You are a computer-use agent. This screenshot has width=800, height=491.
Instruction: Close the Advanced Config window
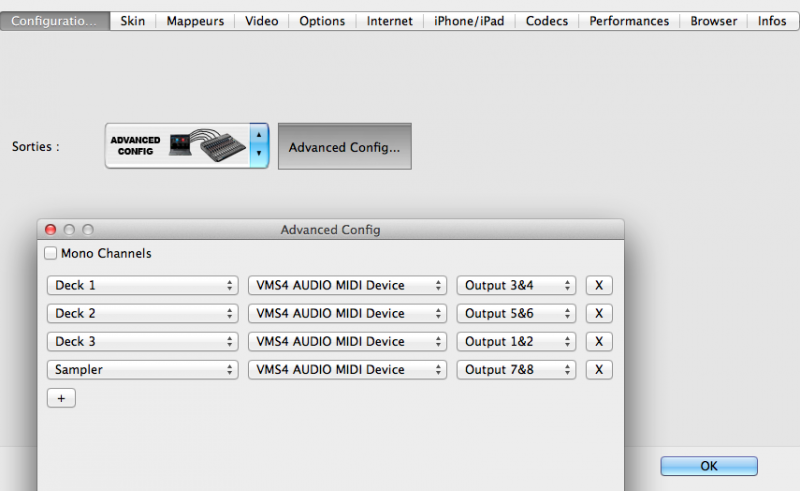[x=51, y=230]
